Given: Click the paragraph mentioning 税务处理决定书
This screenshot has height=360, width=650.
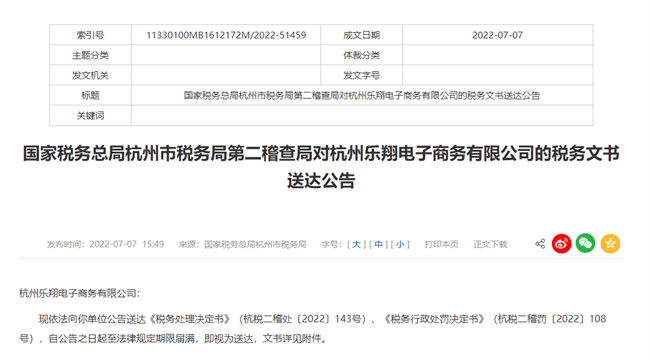Looking at the screenshot, I should [313, 329].
